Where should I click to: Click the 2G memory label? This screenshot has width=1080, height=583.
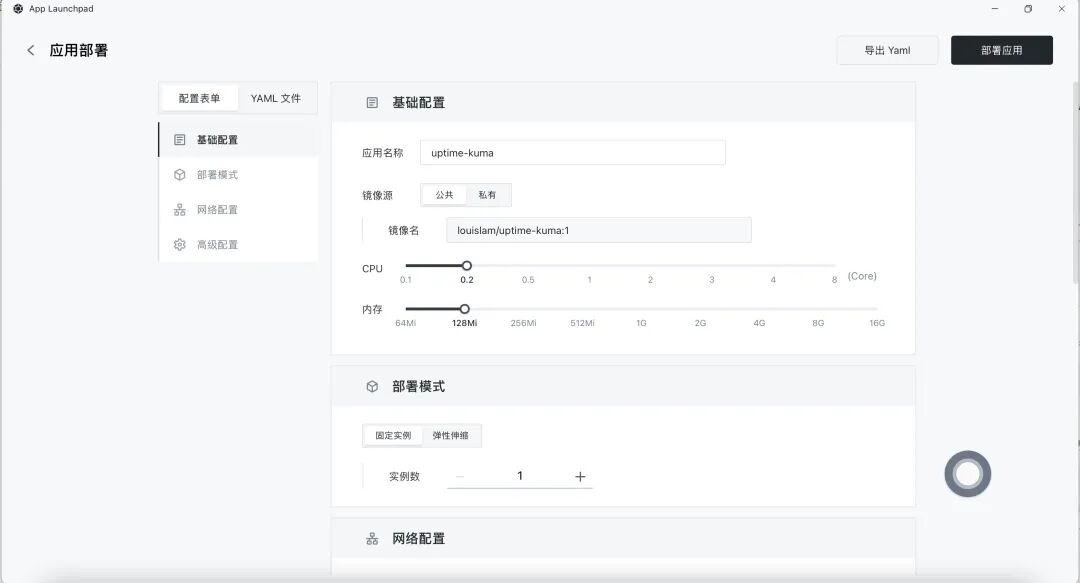point(700,323)
